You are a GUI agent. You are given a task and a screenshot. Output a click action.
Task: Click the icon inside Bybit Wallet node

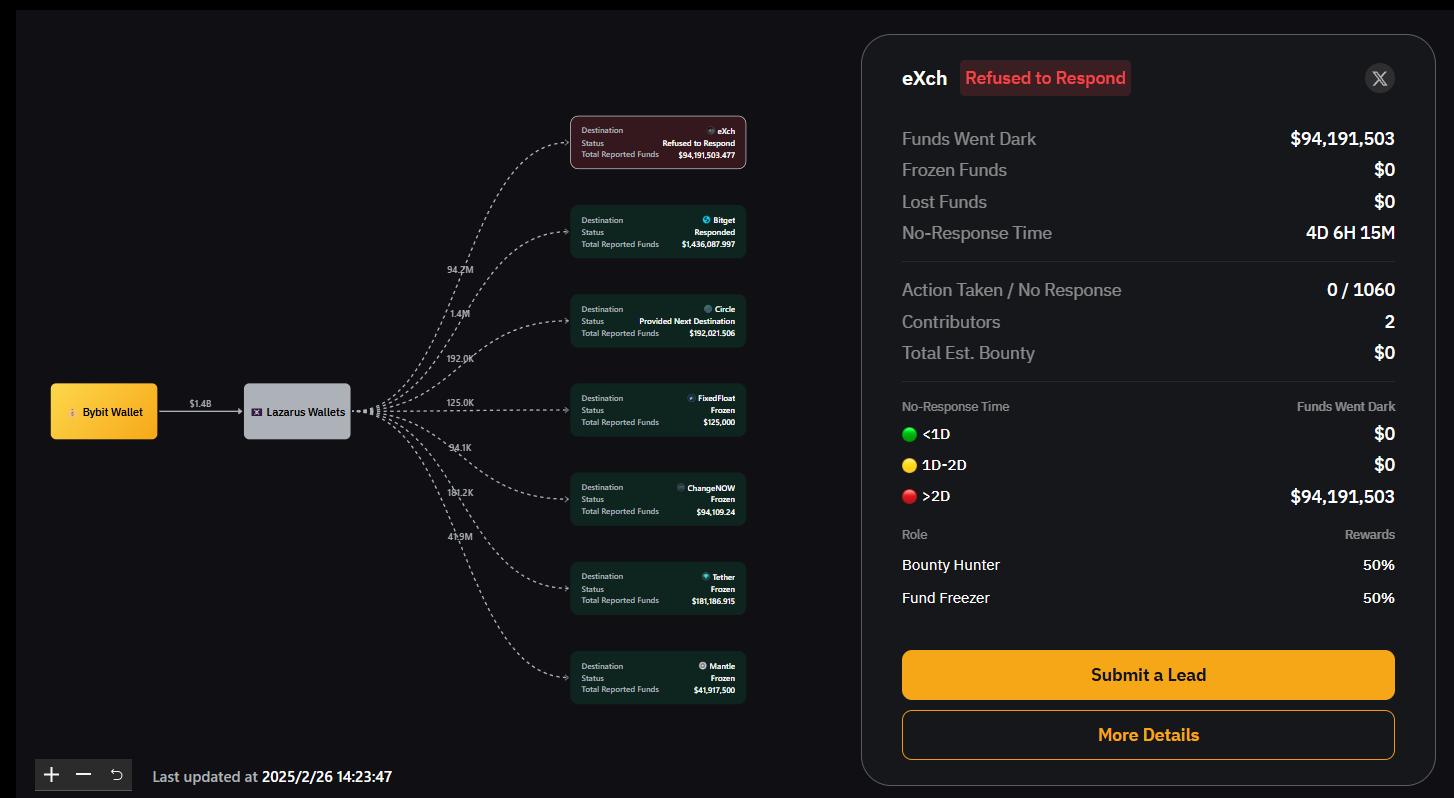pos(73,412)
